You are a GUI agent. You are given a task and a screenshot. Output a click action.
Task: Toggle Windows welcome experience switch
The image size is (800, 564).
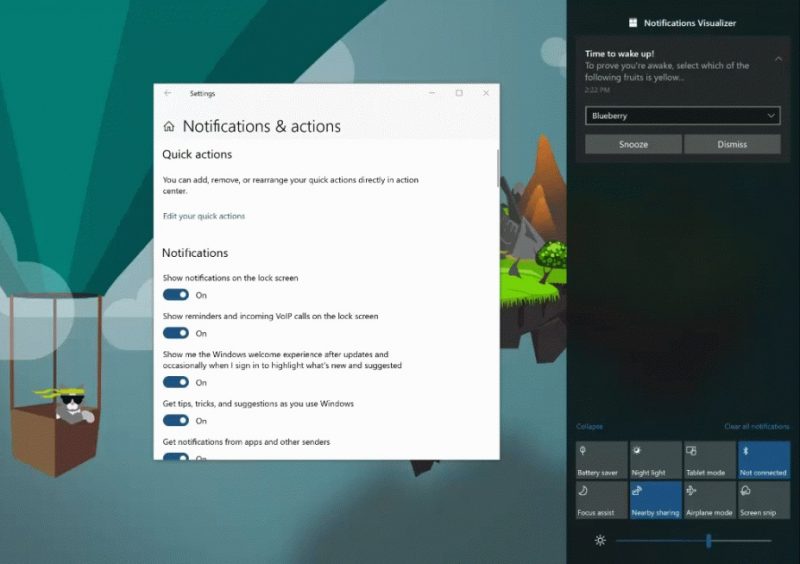[176, 382]
